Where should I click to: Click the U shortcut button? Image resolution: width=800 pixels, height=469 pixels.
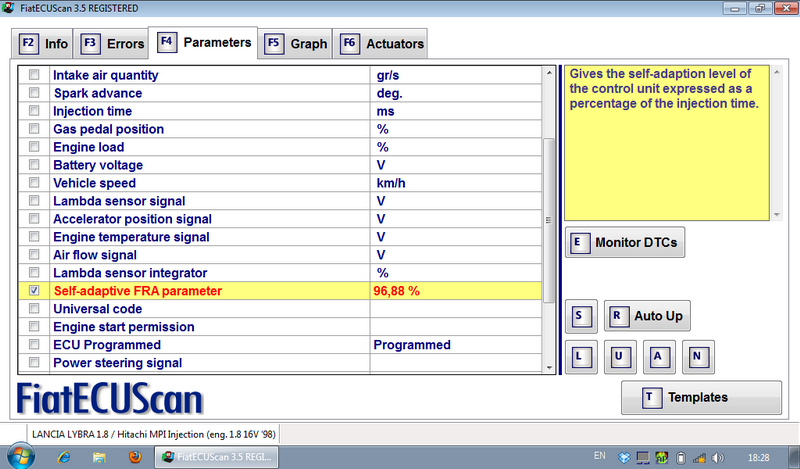(619, 356)
